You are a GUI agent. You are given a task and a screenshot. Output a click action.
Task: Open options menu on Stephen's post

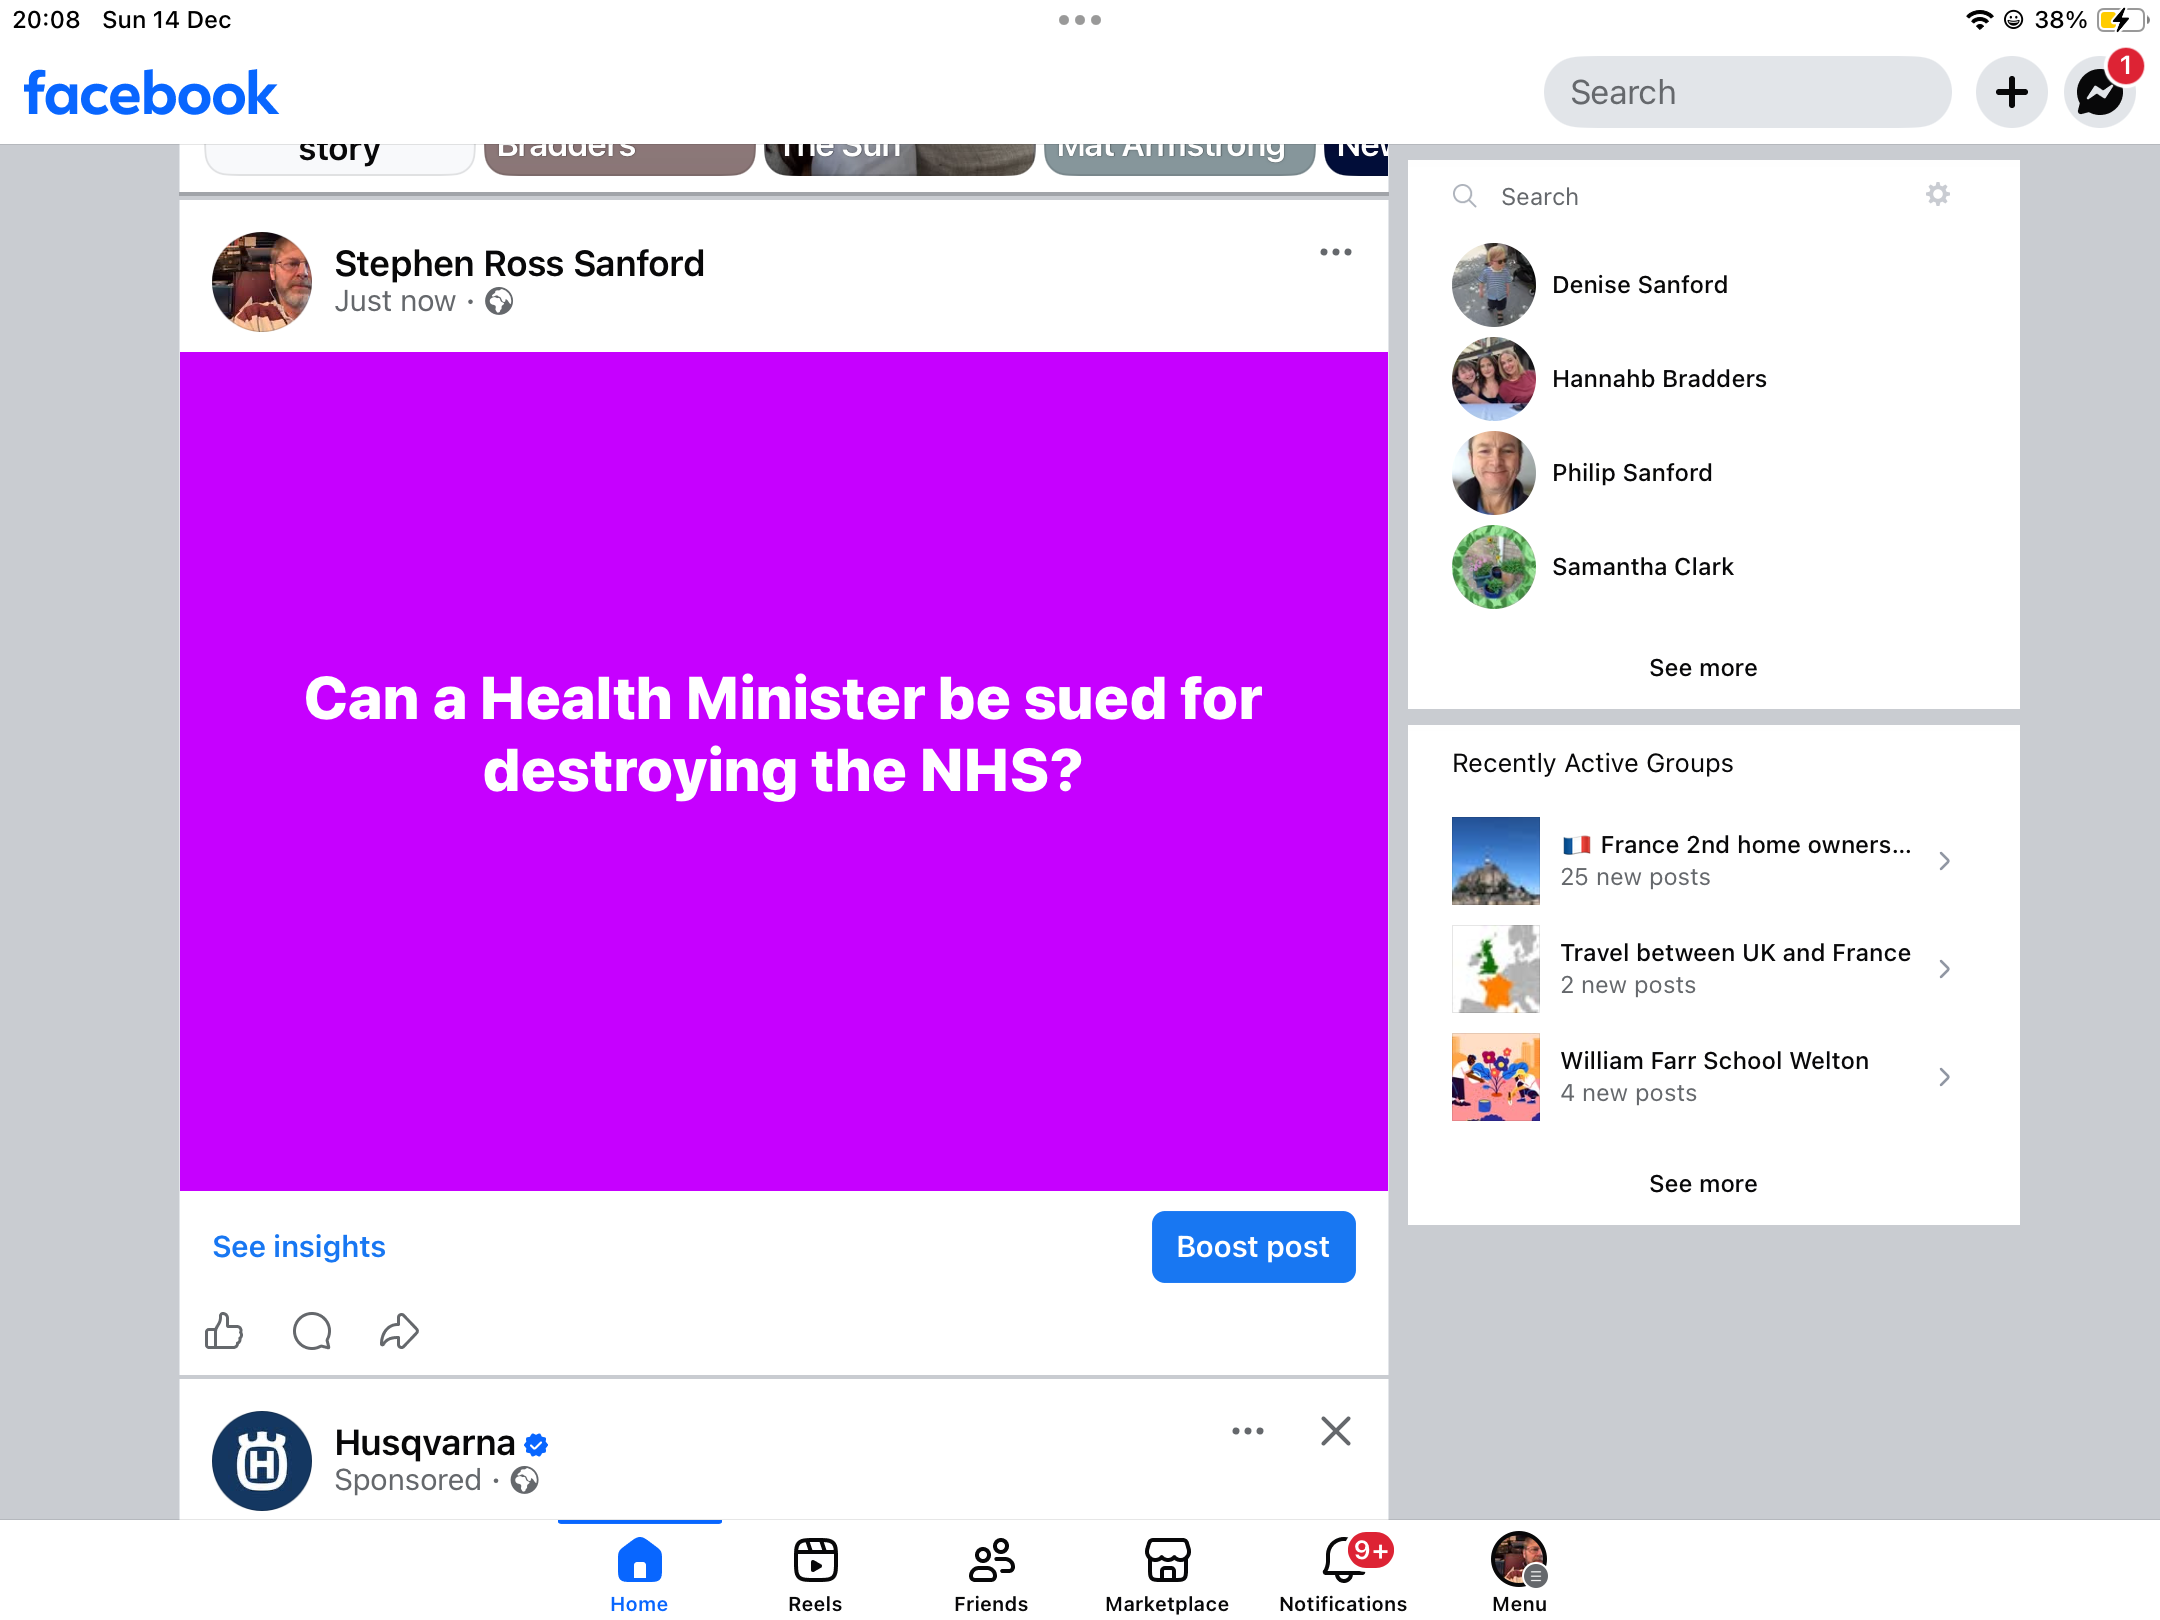[x=1335, y=252]
